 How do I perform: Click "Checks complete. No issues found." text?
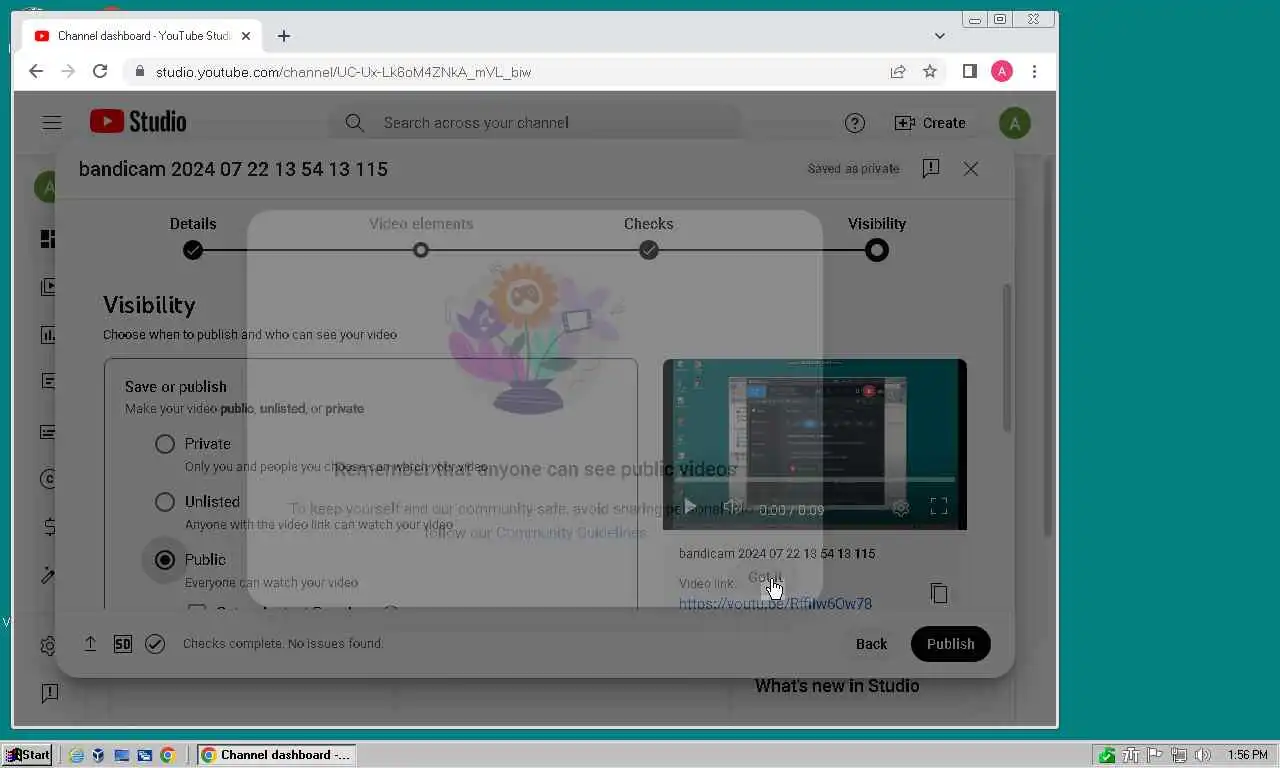pyautogui.click(x=283, y=644)
